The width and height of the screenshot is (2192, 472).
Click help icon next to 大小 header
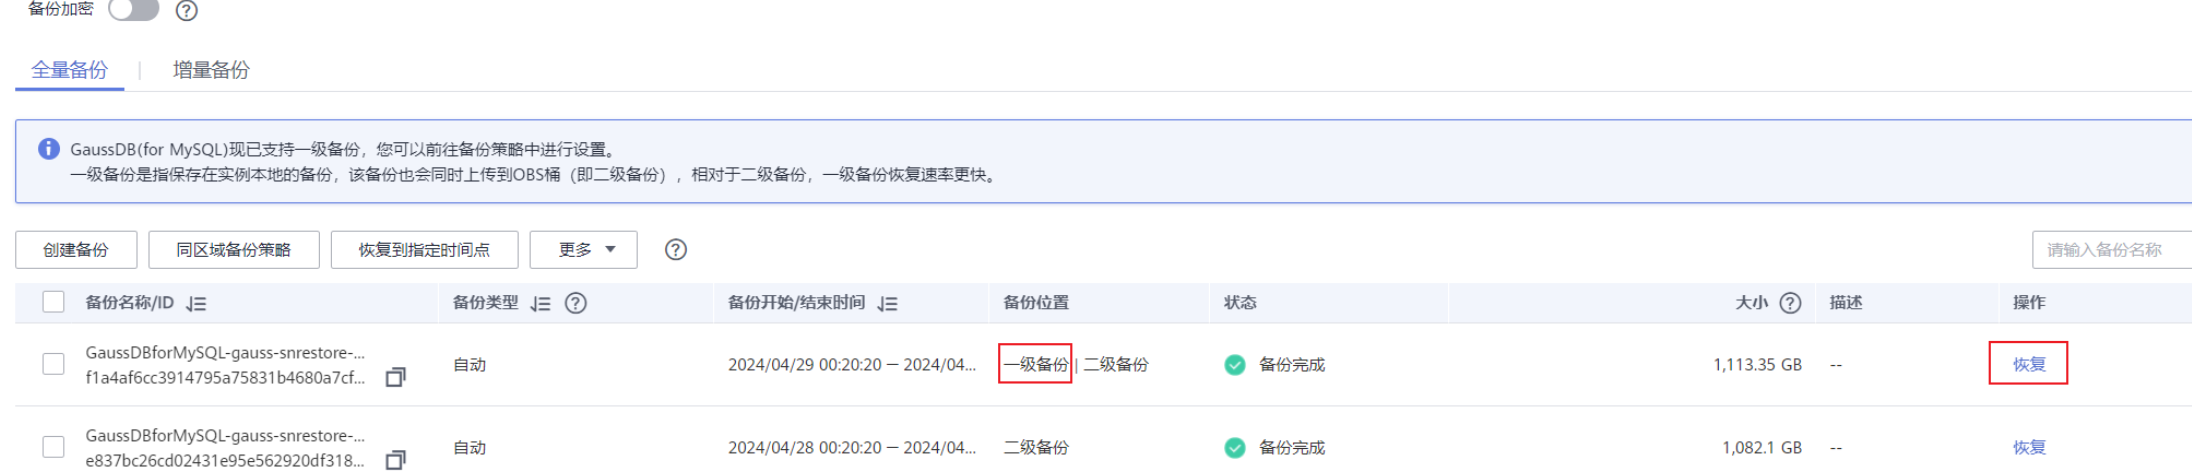(1791, 303)
